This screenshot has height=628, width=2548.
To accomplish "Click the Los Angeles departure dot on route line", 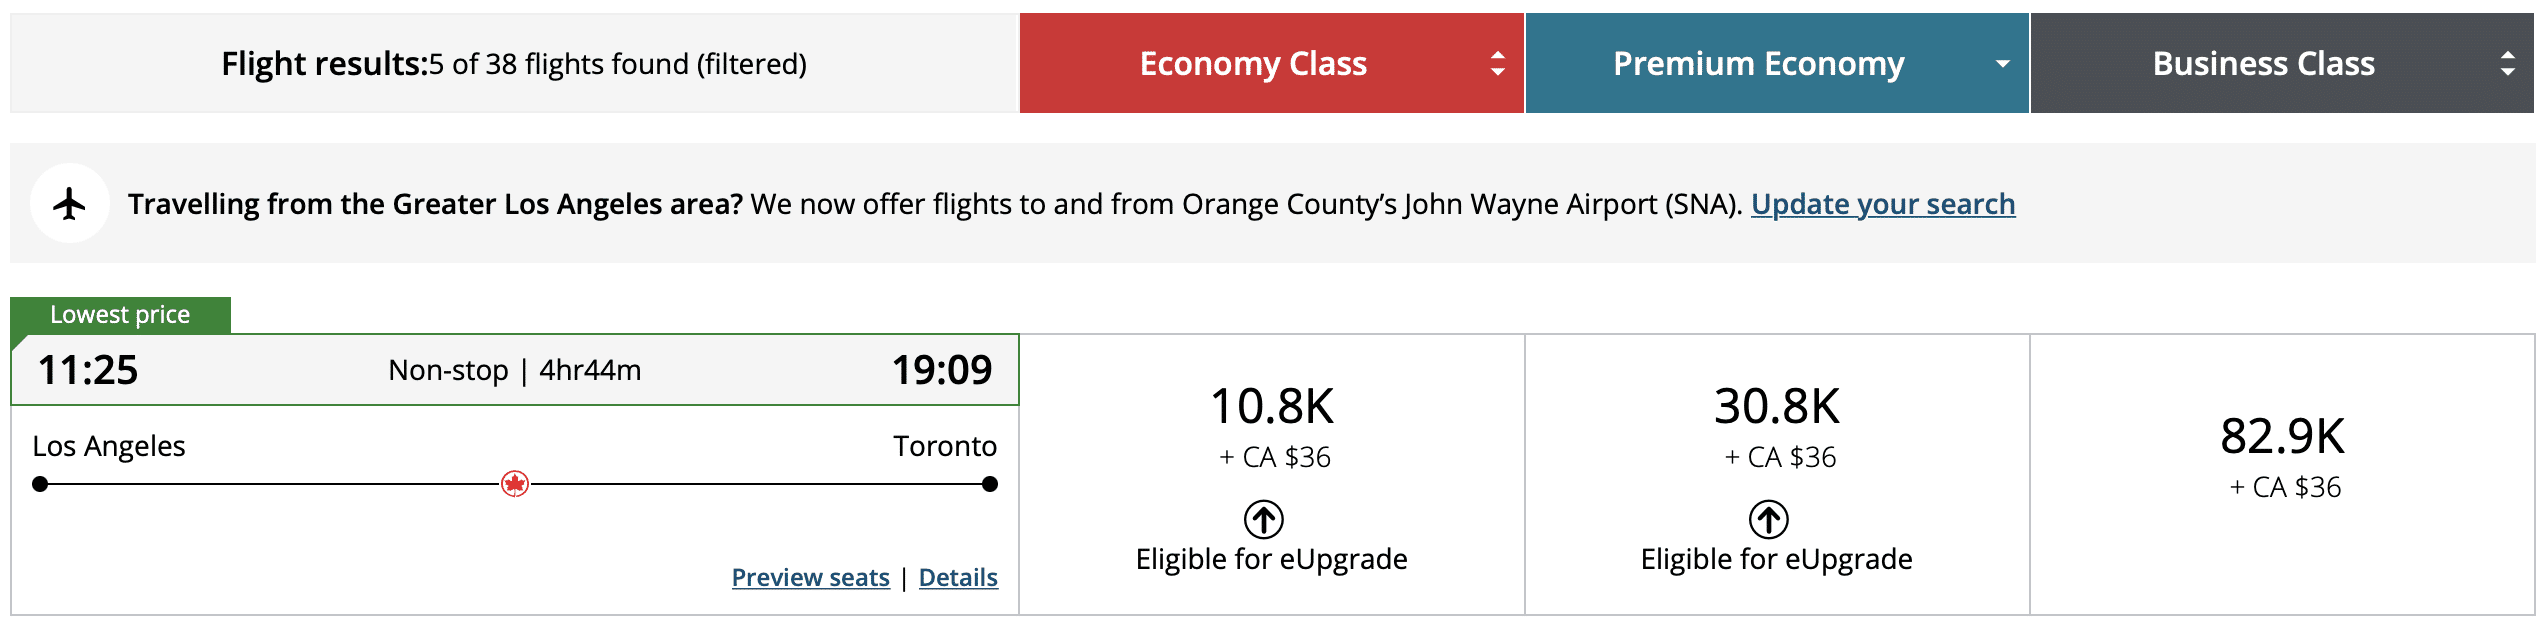I will [40, 485].
